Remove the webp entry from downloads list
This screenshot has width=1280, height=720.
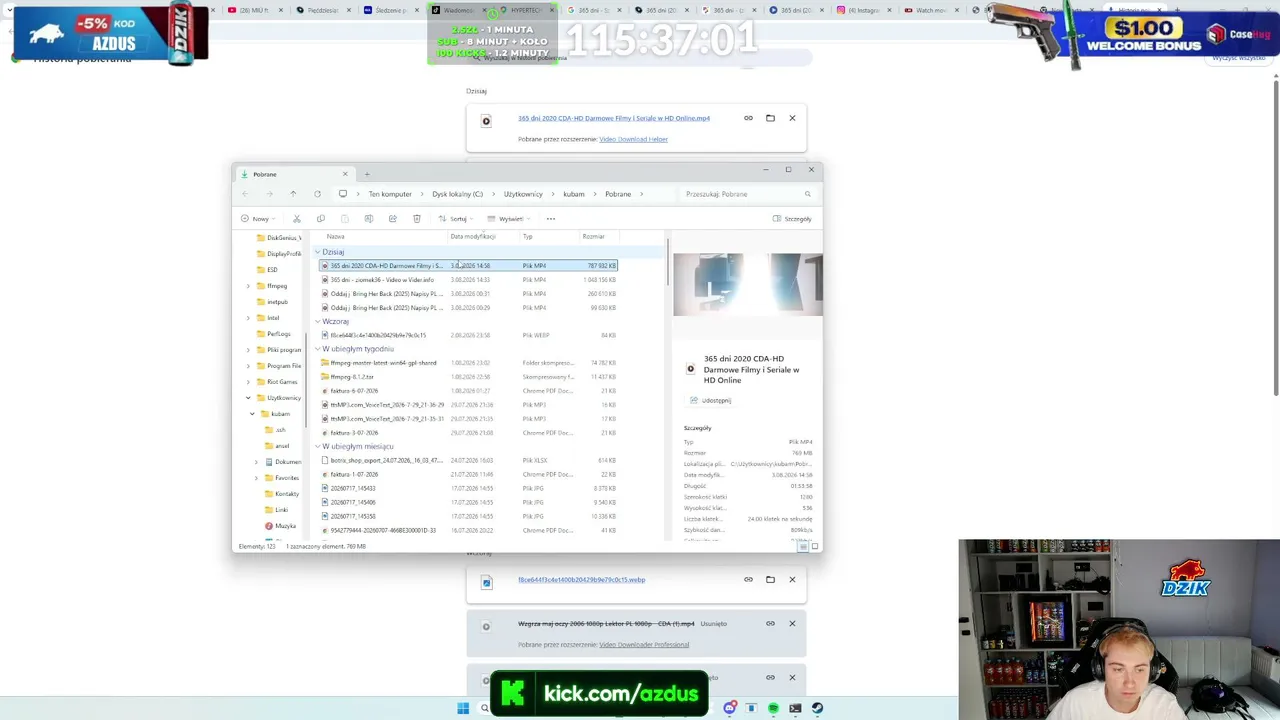click(792, 579)
